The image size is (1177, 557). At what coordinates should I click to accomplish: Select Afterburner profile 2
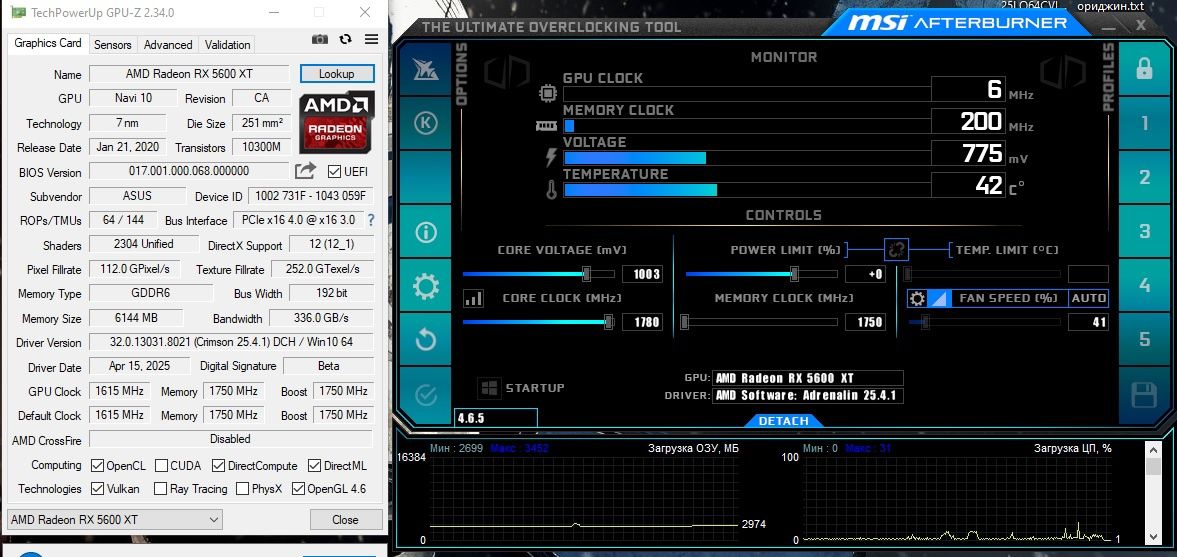[x=1144, y=177]
